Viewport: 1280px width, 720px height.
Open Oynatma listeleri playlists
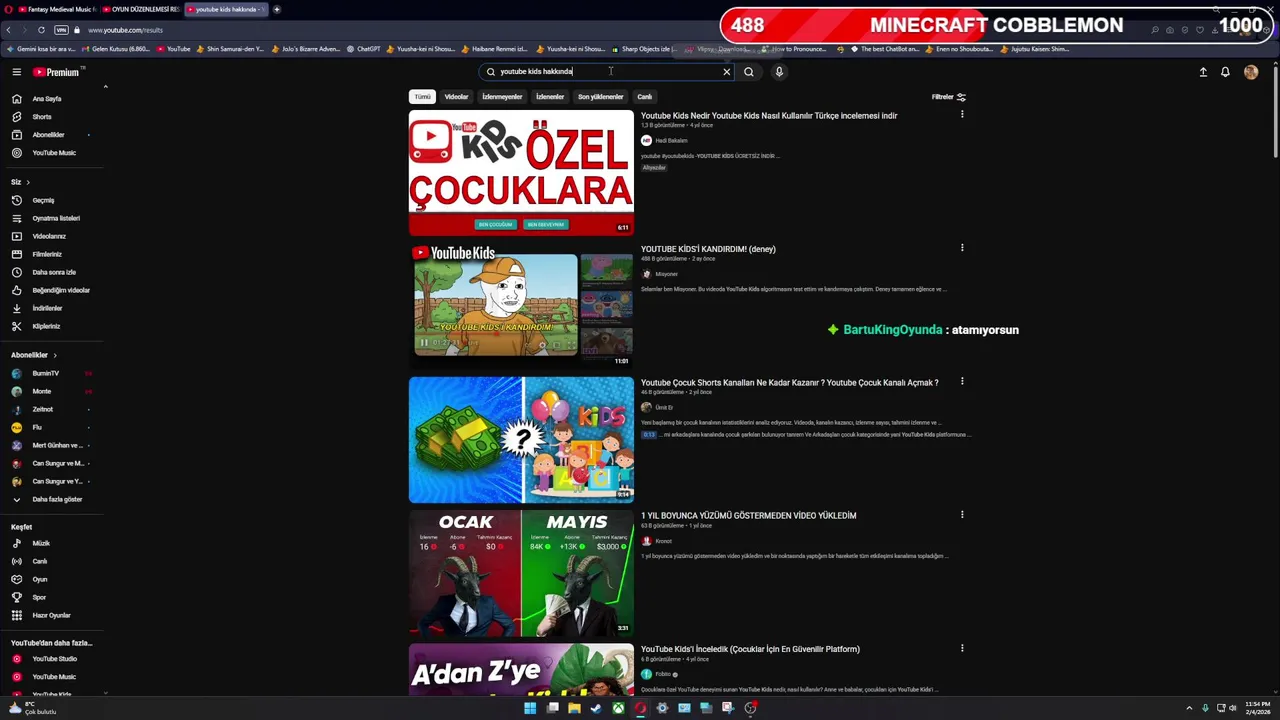(56, 218)
